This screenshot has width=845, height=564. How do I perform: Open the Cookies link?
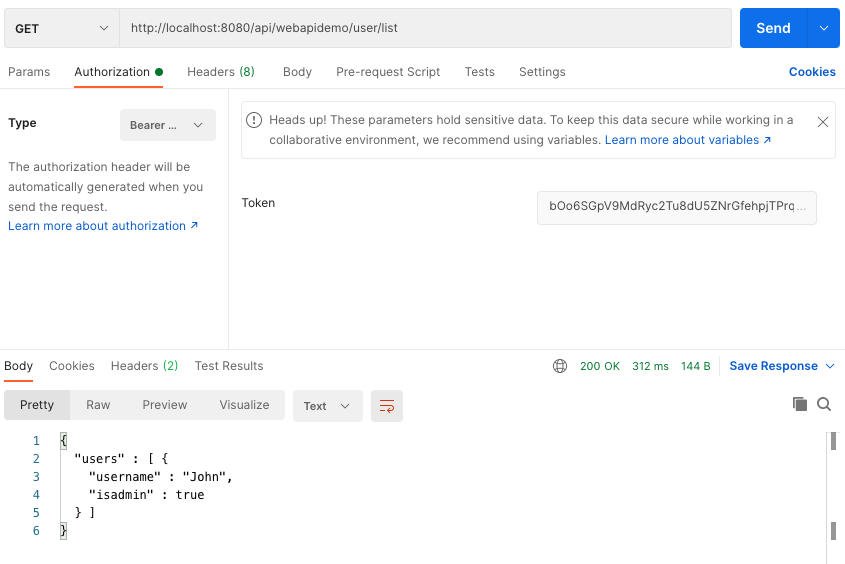(x=812, y=72)
